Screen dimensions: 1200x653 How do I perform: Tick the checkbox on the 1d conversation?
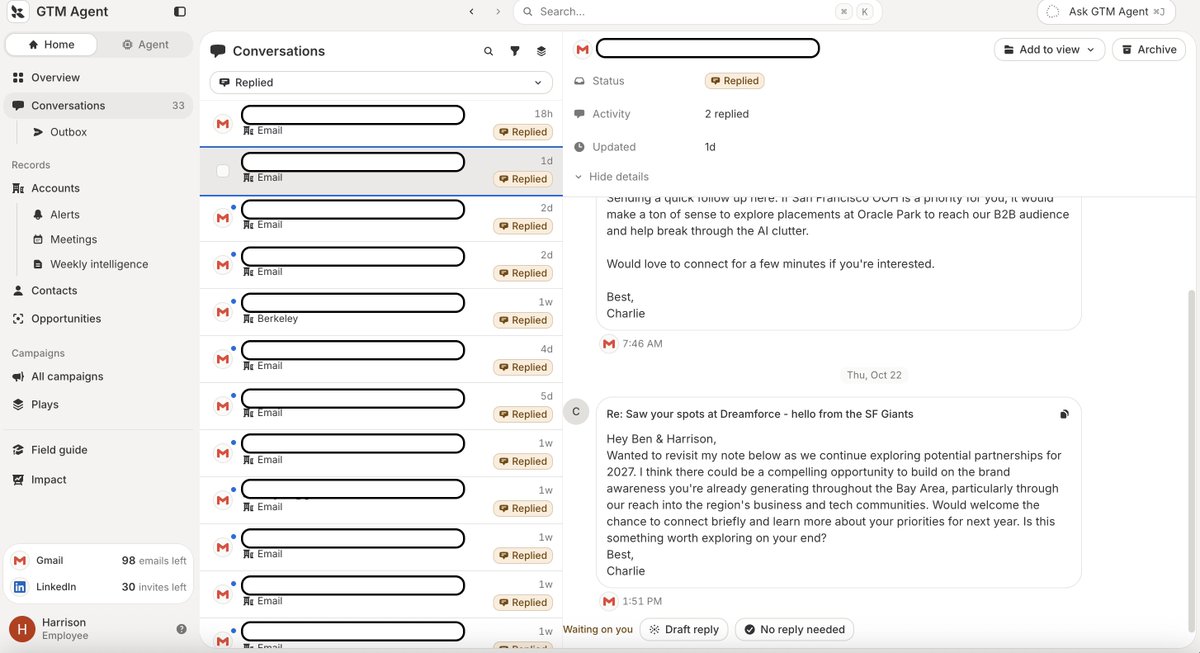click(223, 171)
